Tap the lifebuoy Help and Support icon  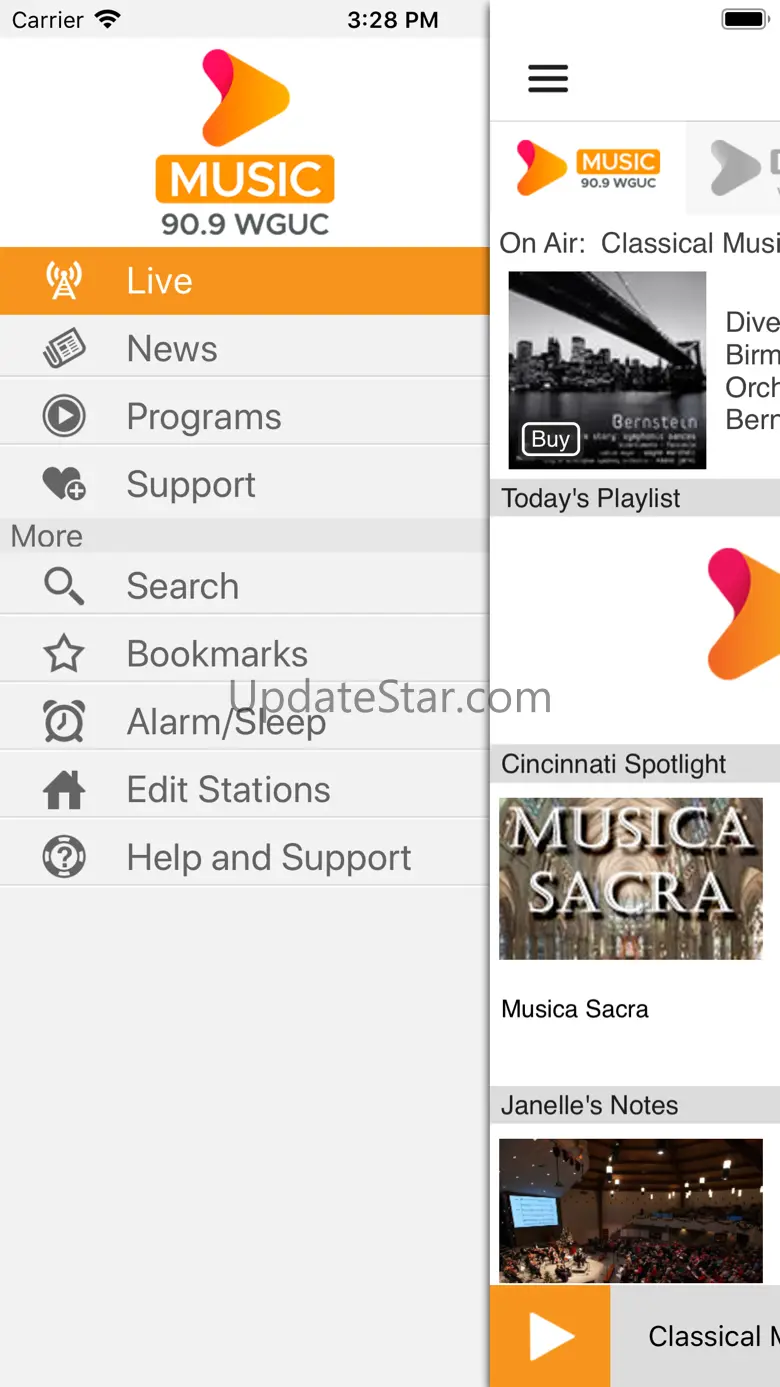[x=64, y=857]
